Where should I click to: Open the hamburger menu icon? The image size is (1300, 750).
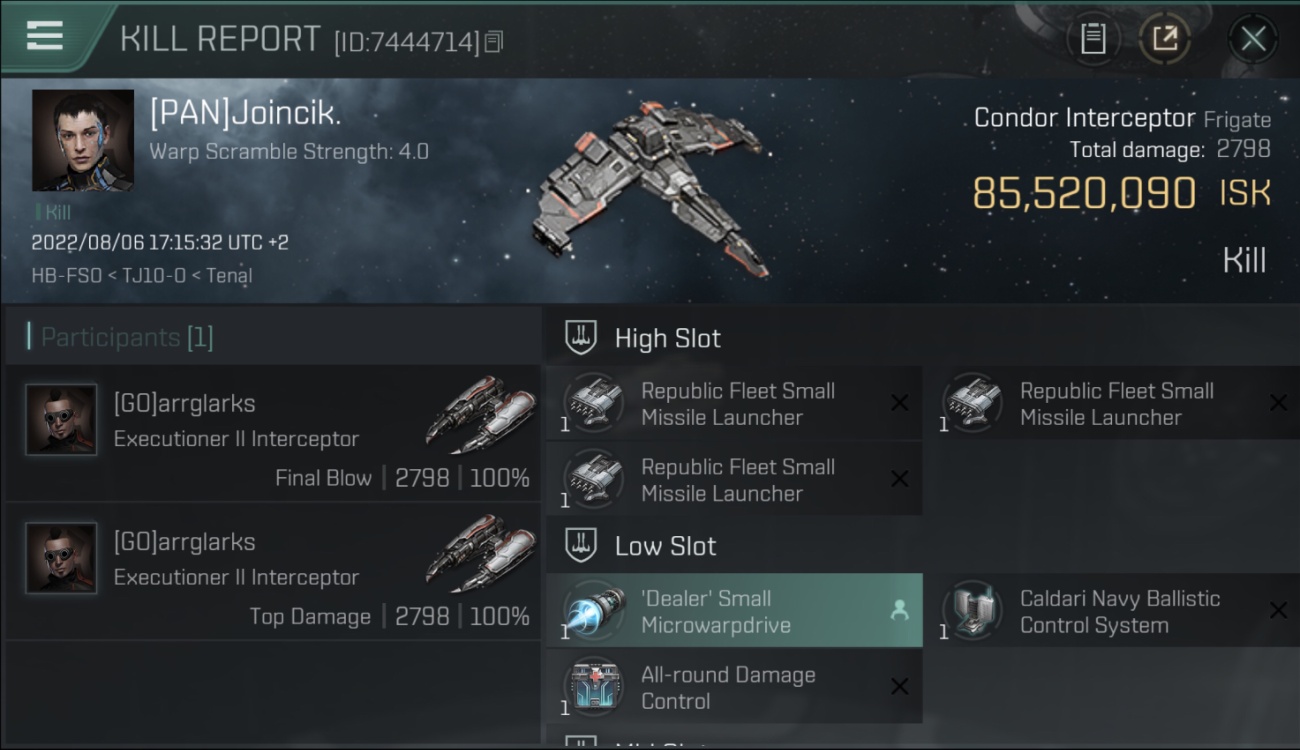(45, 36)
